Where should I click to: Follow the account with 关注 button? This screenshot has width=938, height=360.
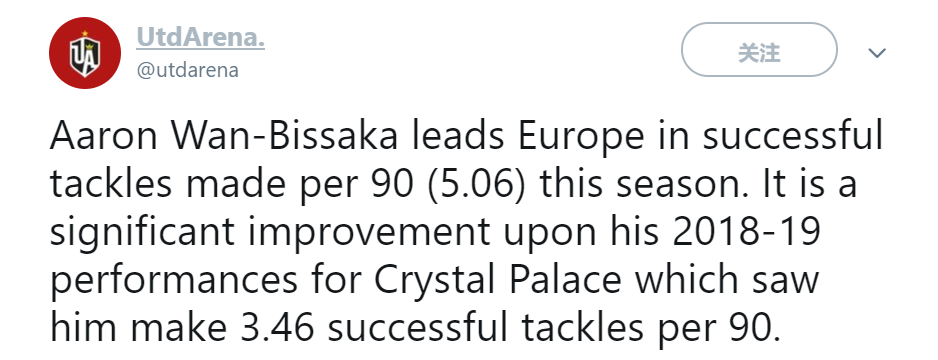pos(759,50)
